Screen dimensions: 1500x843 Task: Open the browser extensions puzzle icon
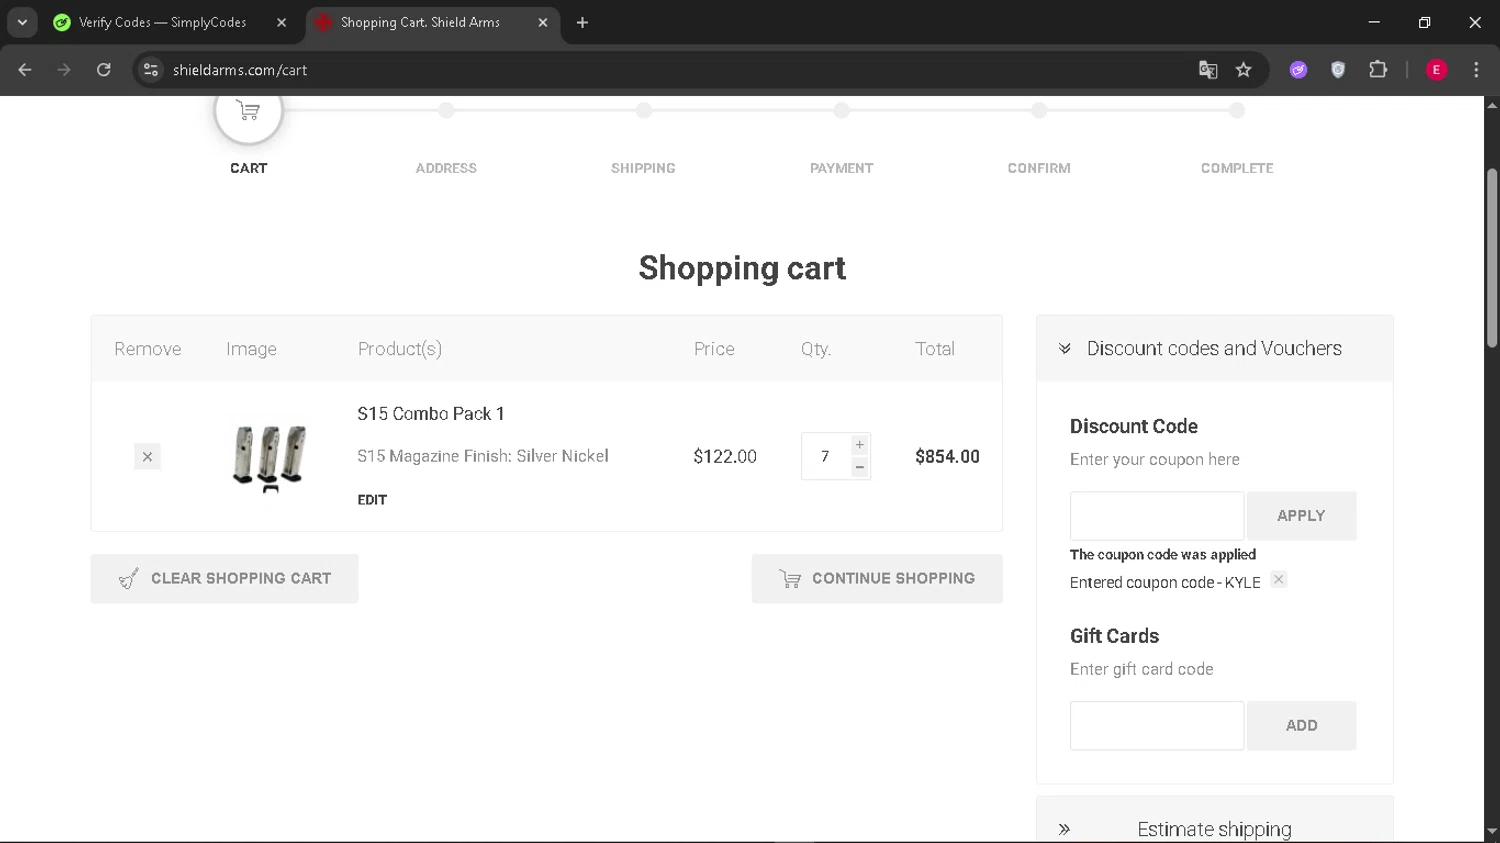(x=1378, y=70)
